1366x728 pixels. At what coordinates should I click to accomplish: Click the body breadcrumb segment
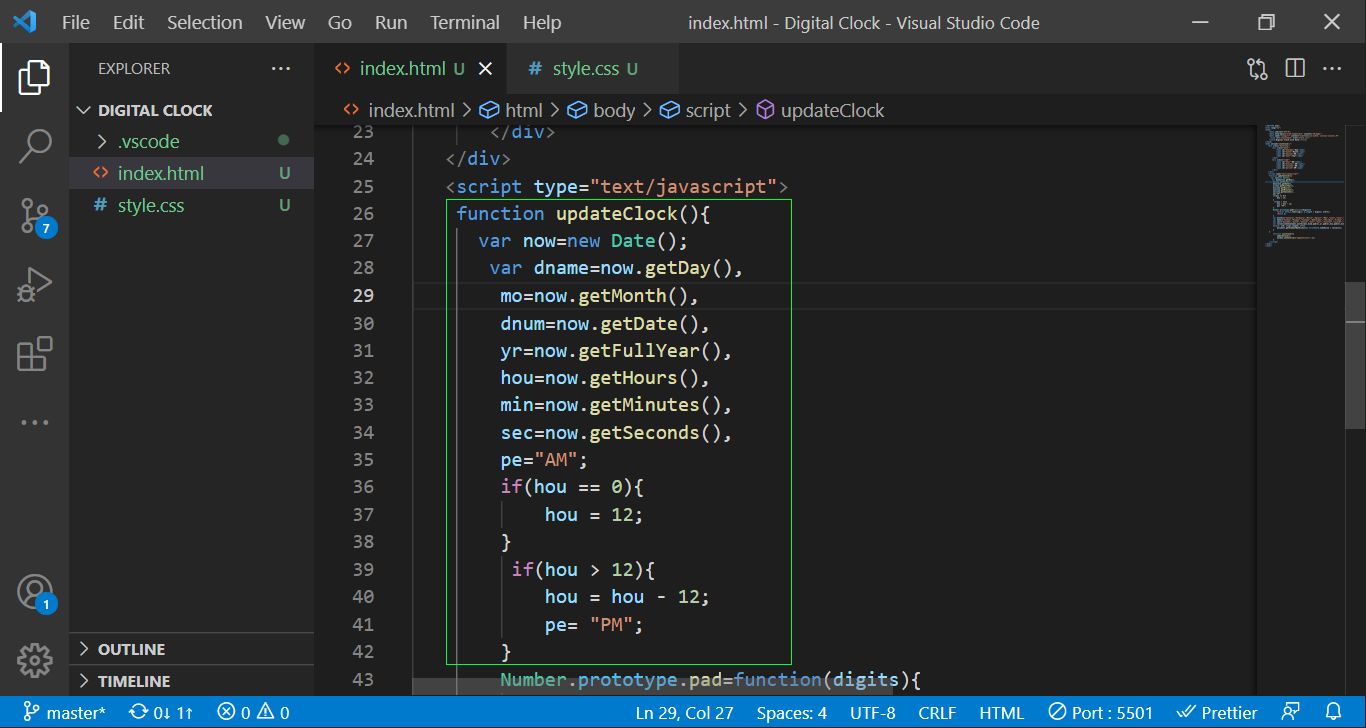click(602, 110)
